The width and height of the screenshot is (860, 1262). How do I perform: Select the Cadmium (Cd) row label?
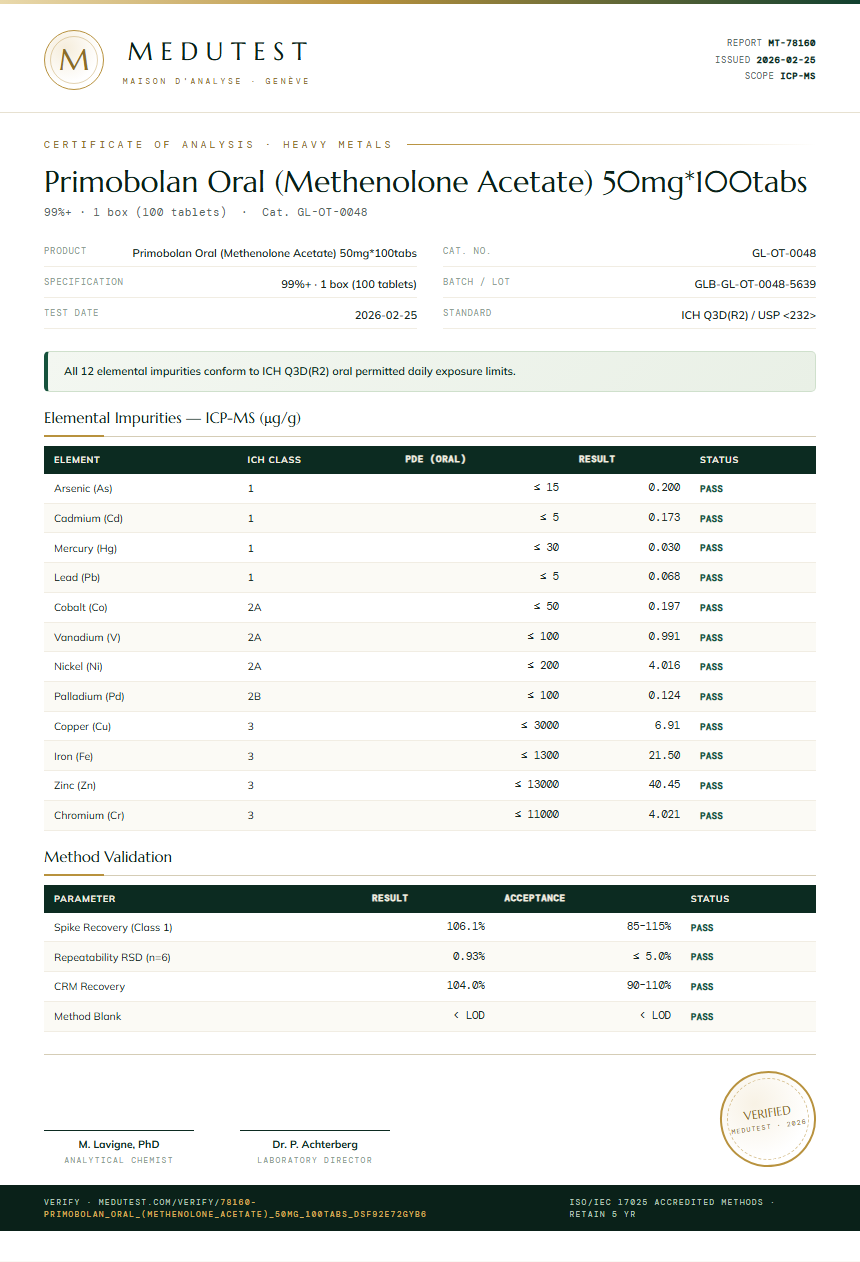coord(88,518)
